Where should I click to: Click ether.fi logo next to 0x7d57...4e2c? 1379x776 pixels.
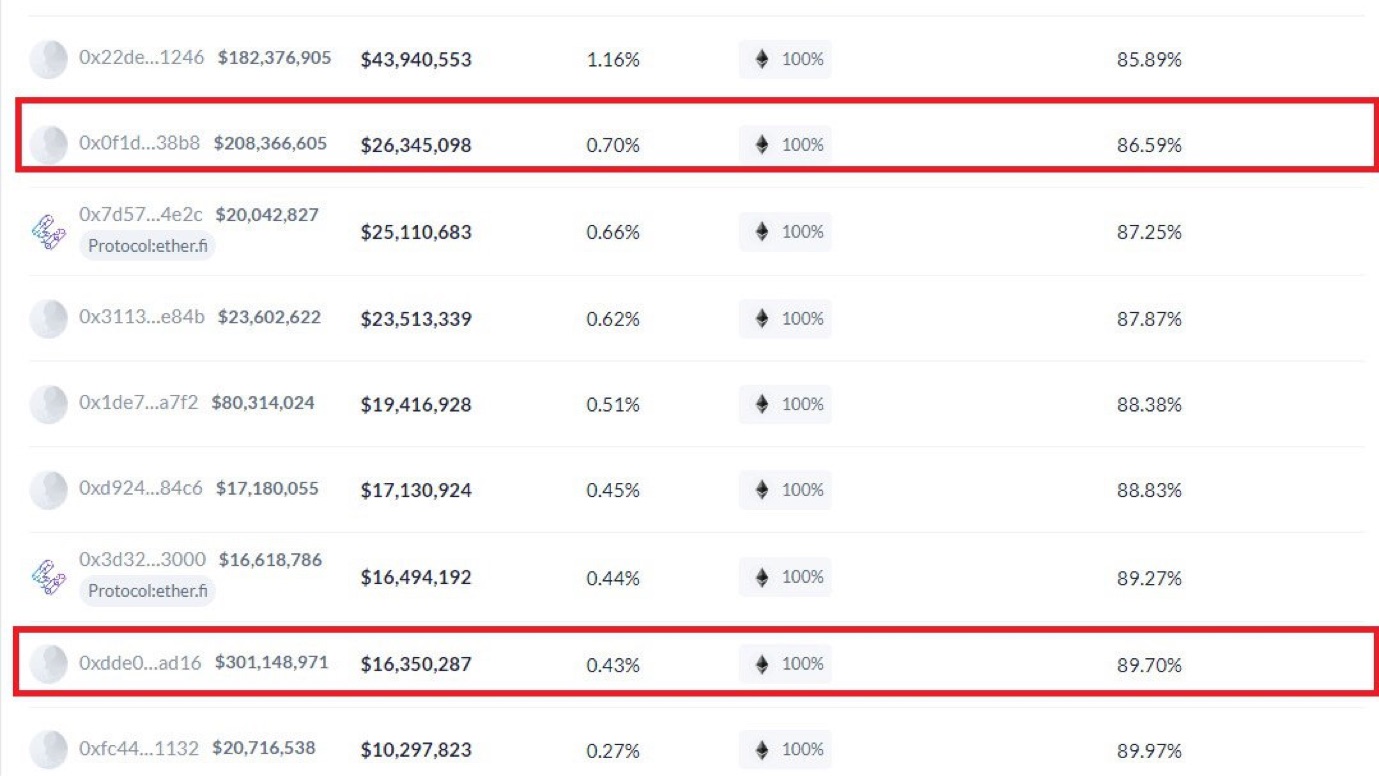pyautogui.click(x=48, y=232)
